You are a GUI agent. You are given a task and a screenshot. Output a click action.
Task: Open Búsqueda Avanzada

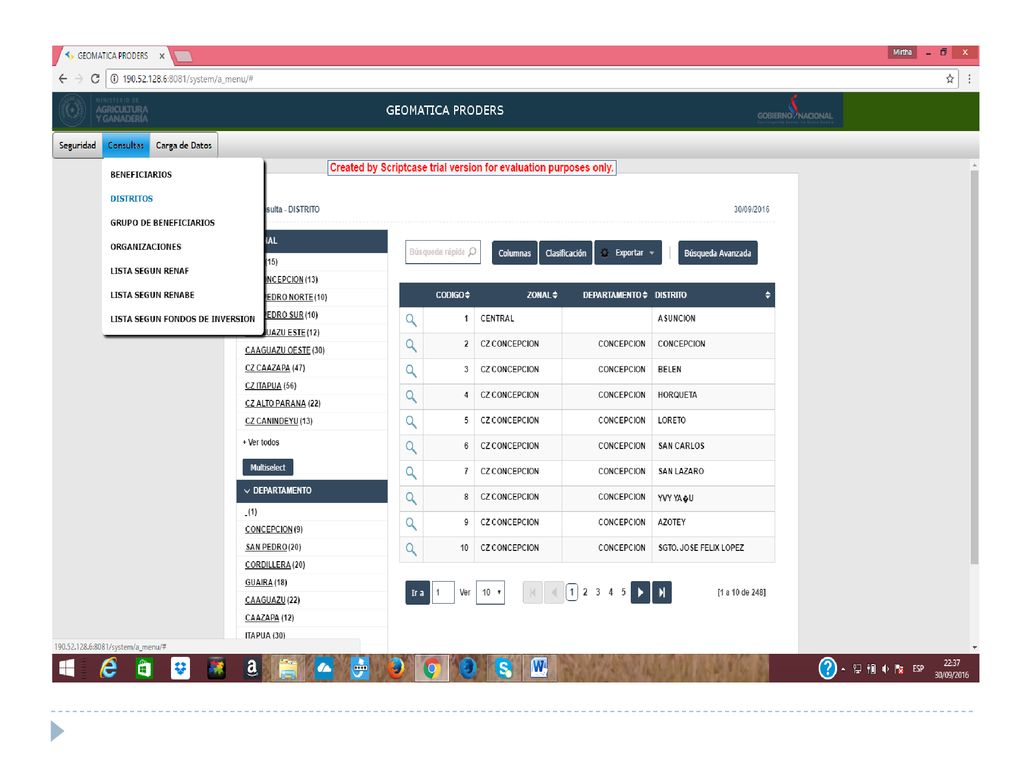click(x=718, y=253)
